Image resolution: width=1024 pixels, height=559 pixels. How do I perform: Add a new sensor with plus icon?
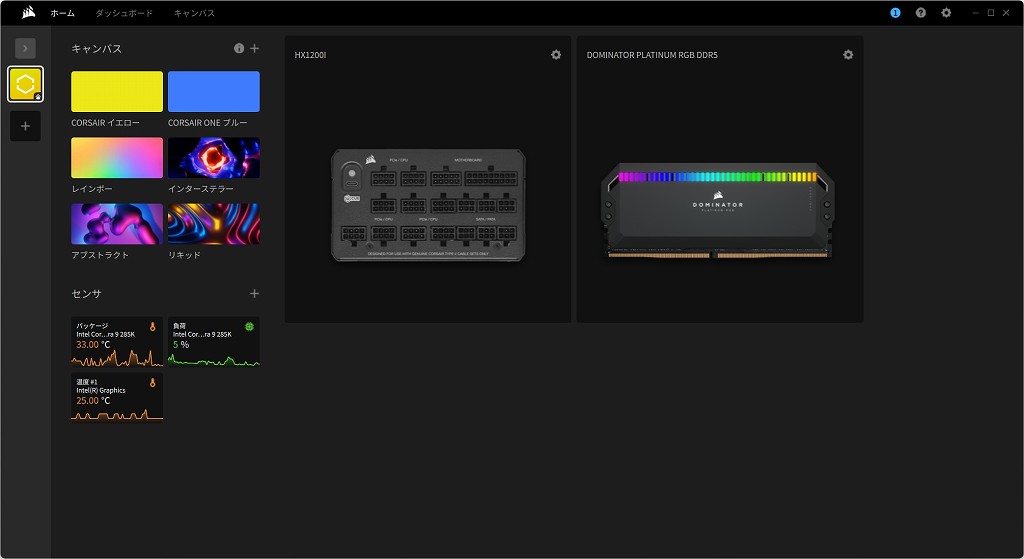[255, 294]
